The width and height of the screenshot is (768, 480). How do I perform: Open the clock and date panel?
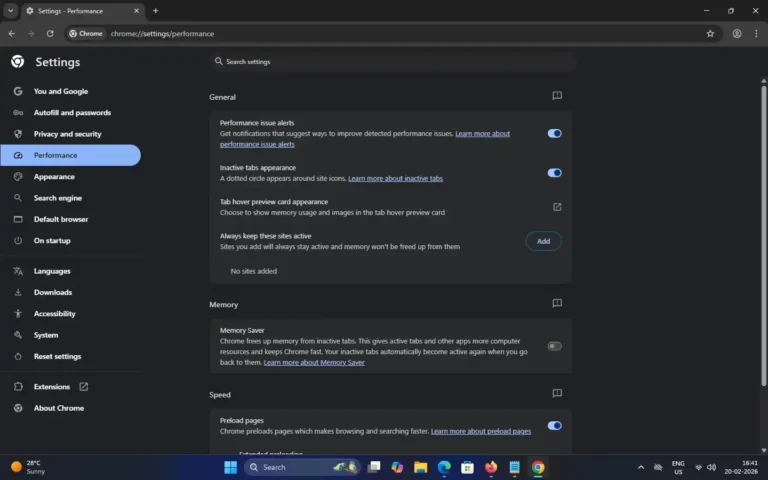coord(741,467)
